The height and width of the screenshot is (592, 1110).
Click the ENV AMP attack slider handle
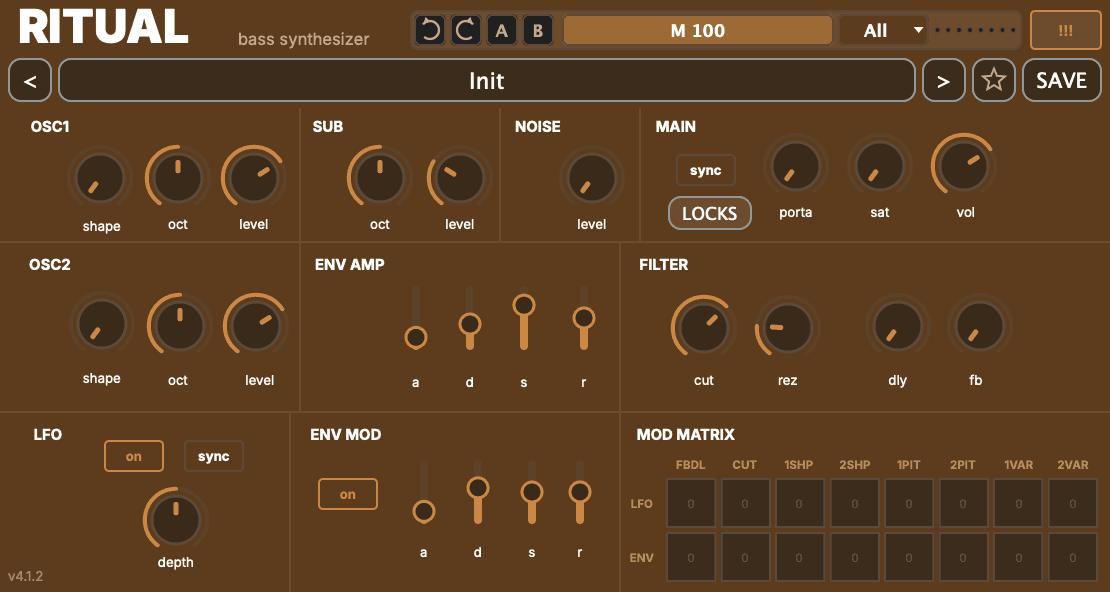[x=416, y=337]
